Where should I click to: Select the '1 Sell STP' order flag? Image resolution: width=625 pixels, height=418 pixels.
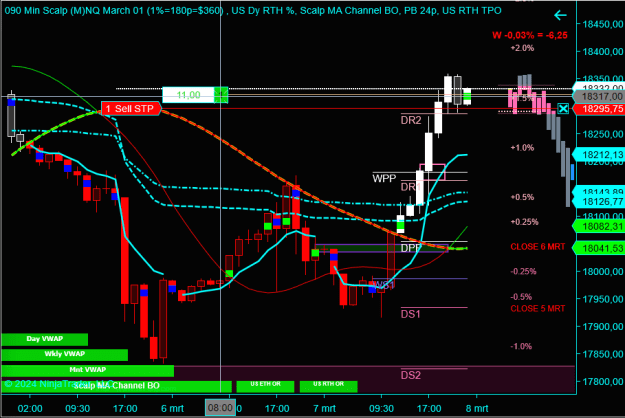pyautogui.click(x=131, y=108)
